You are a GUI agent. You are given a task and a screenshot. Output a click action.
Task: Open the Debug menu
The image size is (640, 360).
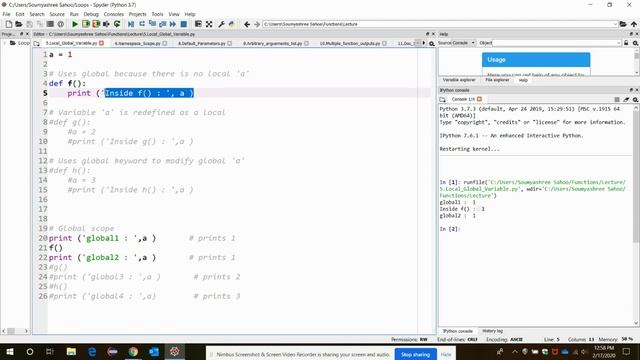pyautogui.click(x=91, y=14)
